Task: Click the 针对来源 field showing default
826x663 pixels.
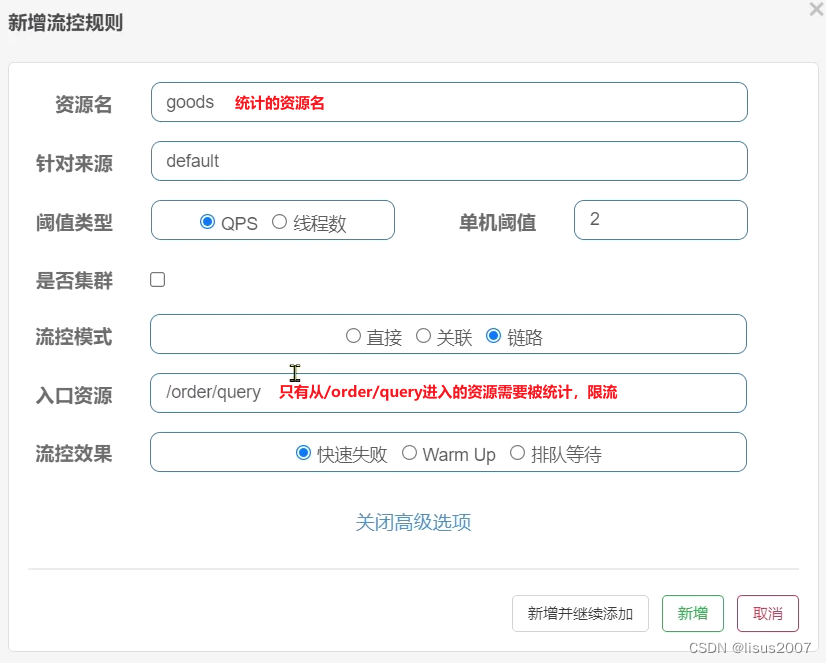Action: [448, 161]
